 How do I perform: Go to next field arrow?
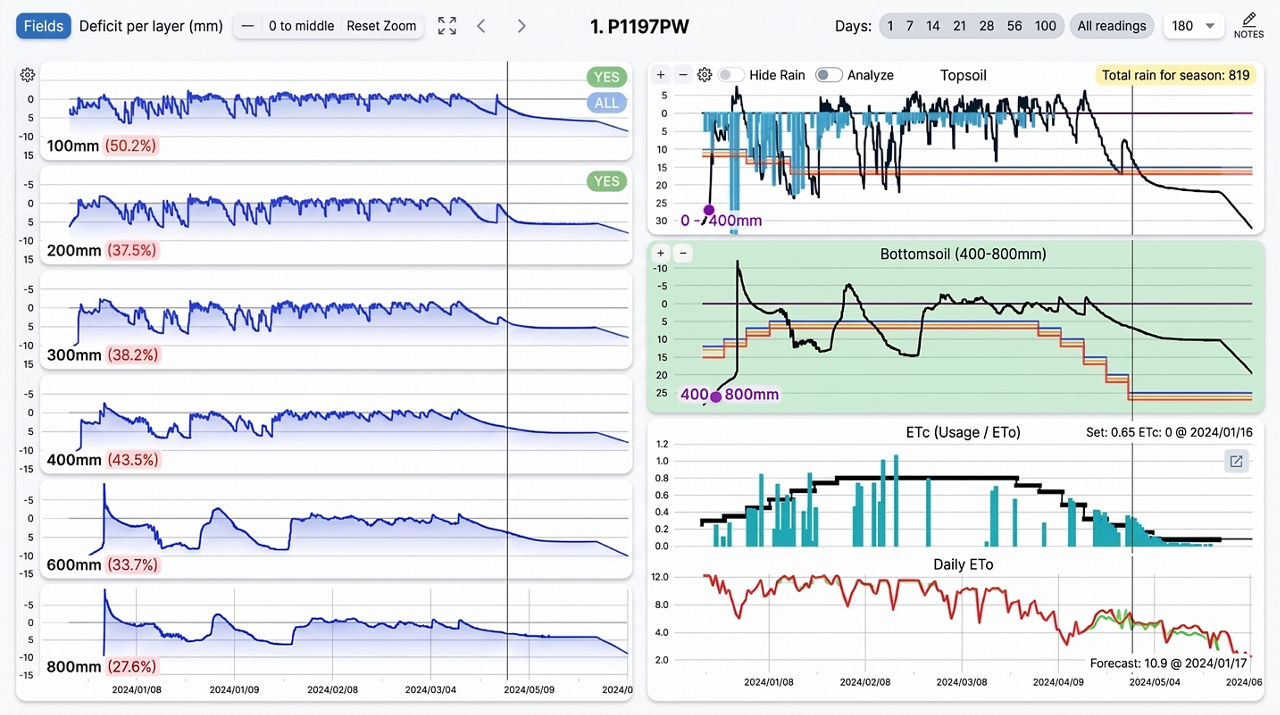click(x=521, y=26)
